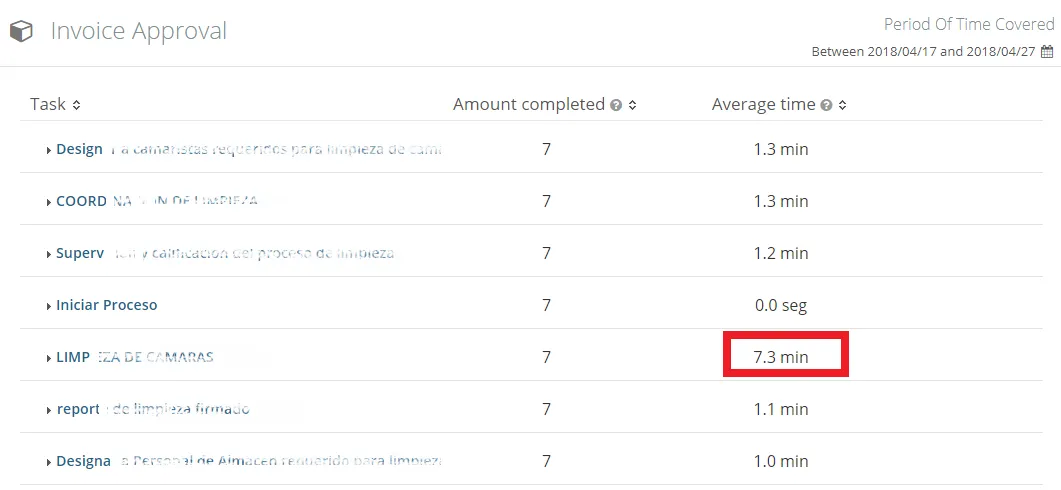This screenshot has height=490, width=1061.
Task: Expand the report task row arrow
Action: (x=49, y=410)
